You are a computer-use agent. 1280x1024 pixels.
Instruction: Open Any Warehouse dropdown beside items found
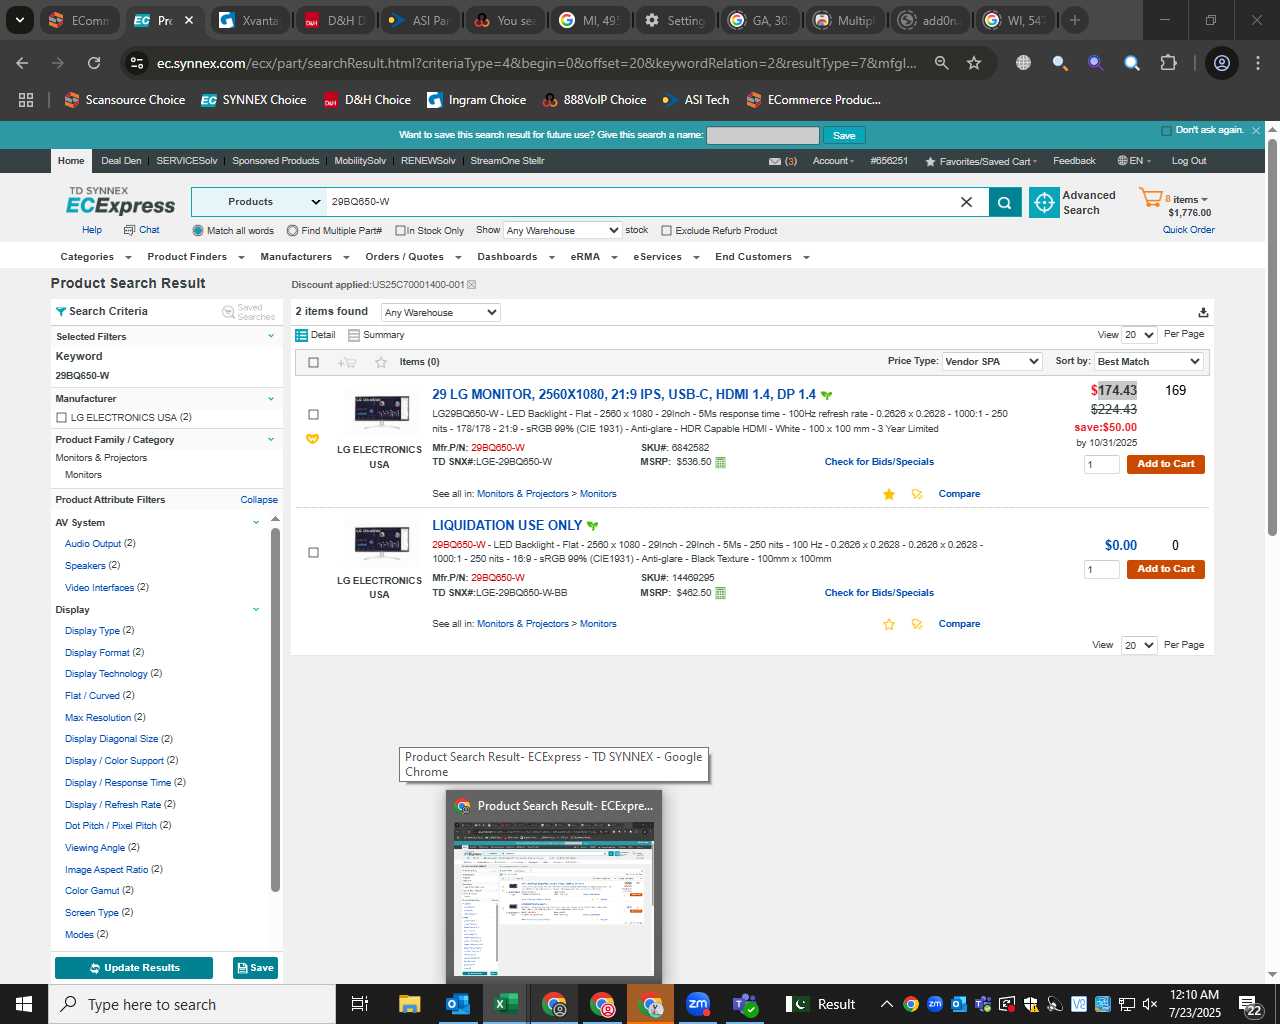(x=440, y=313)
